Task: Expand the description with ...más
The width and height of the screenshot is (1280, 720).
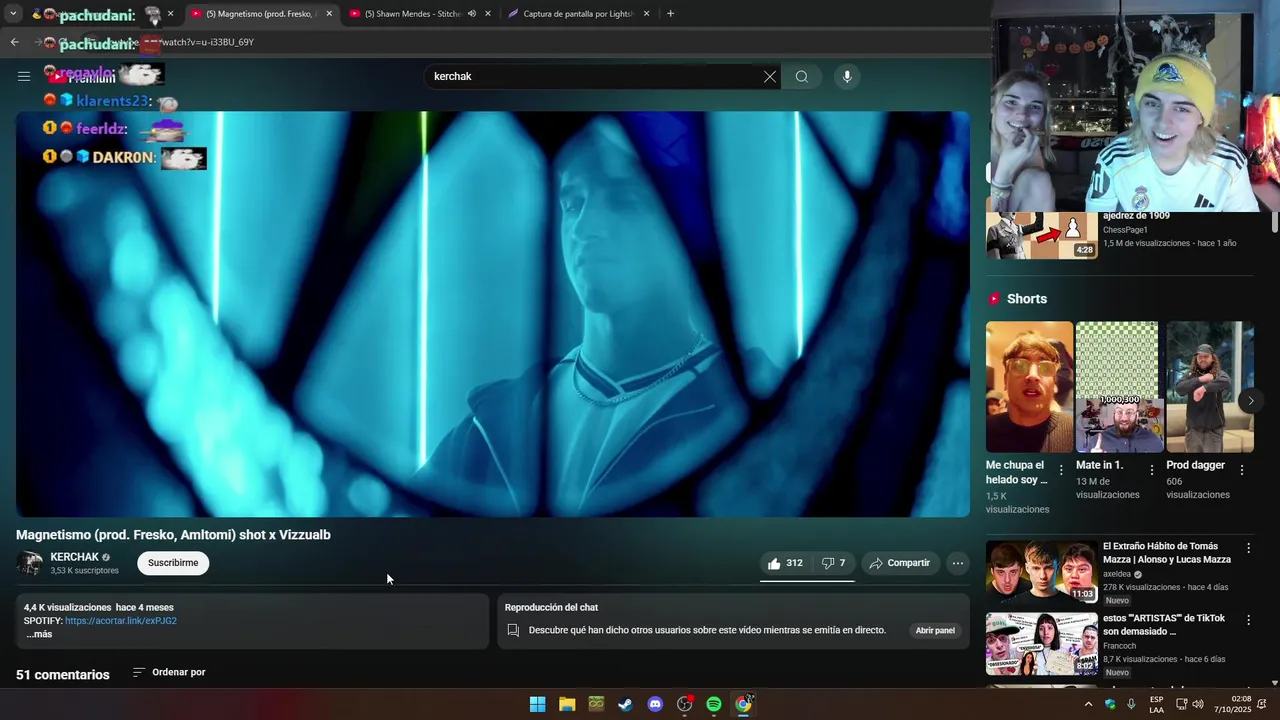Action: [x=39, y=635]
